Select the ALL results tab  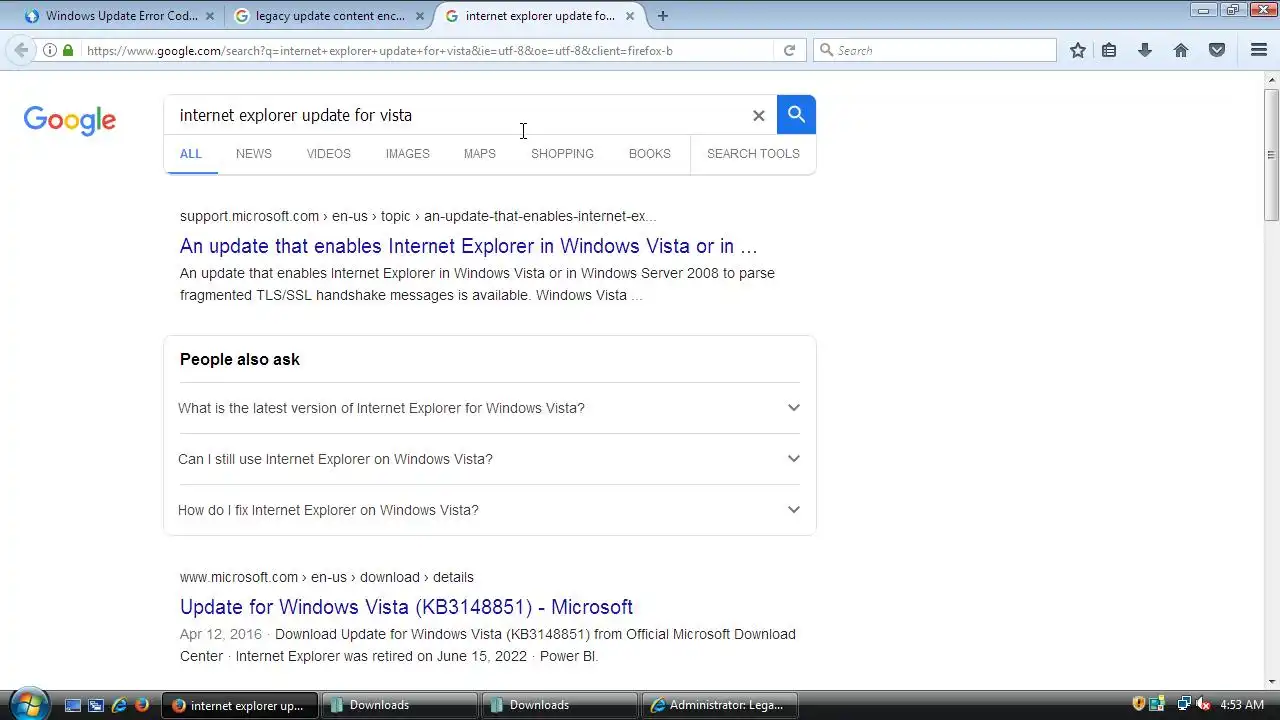(x=191, y=154)
